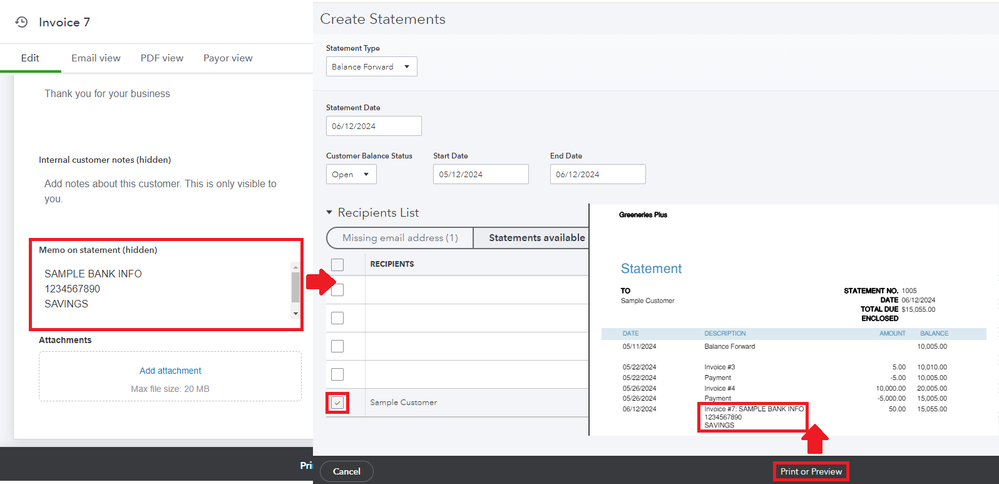Click the TOTAL DUE $15,055.00 value
Viewport: 999px width, 484px height.
918,310
